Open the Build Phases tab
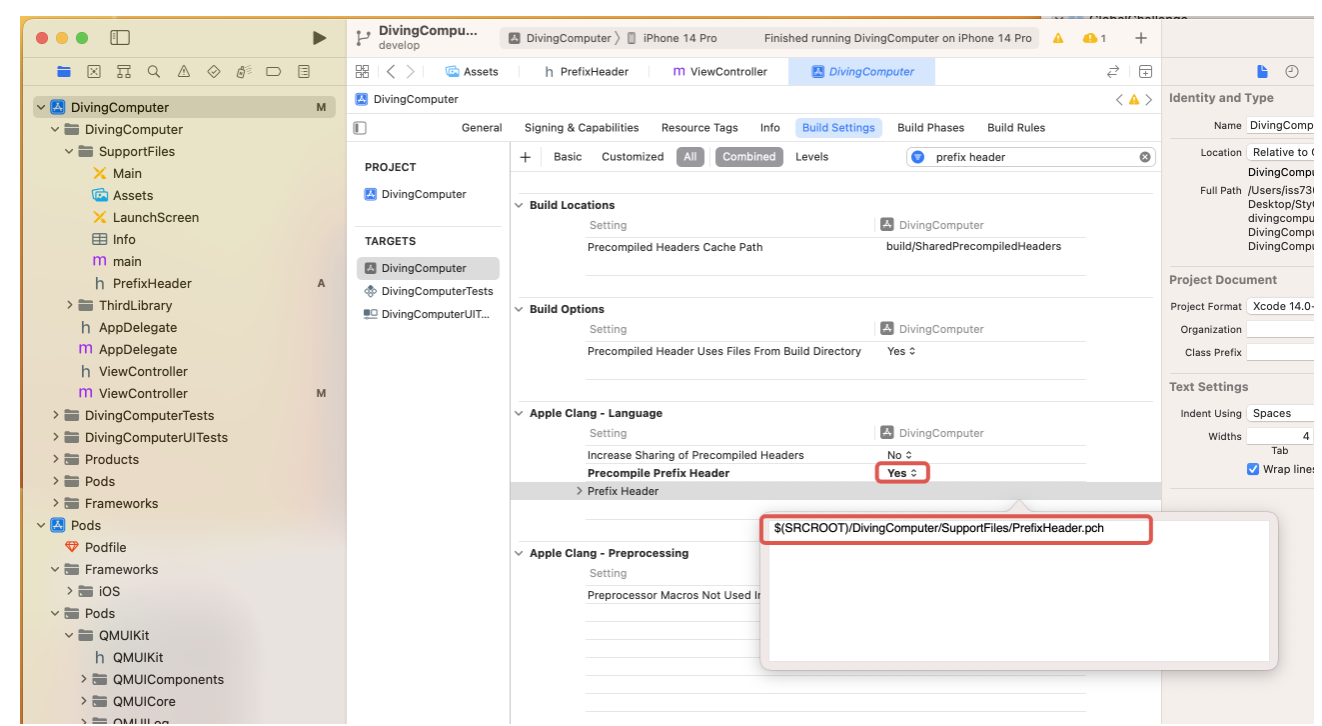Image resolution: width=1322 pixels, height=726 pixels. 931,128
